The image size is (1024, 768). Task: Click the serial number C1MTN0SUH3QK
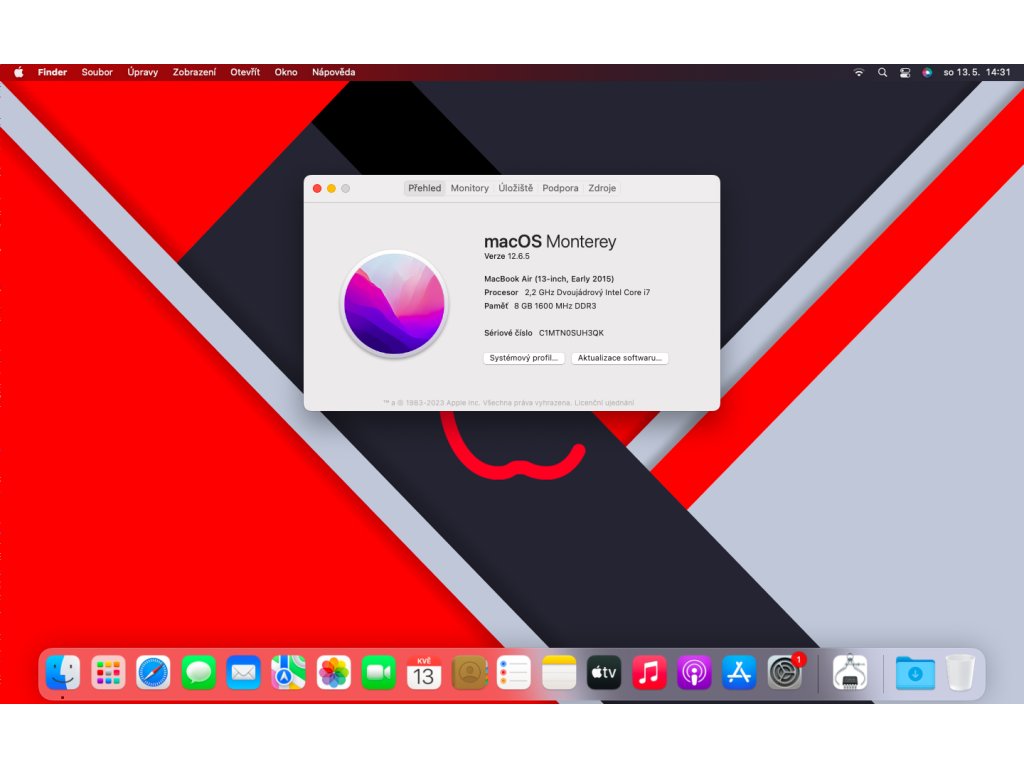tap(571, 333)
